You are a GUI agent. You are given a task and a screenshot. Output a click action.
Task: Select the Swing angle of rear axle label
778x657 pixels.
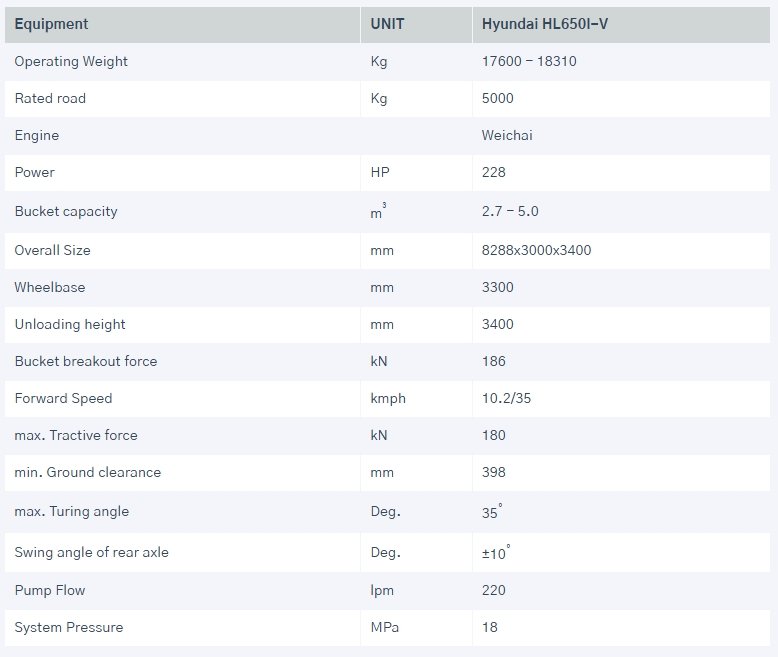click(92, 553)
